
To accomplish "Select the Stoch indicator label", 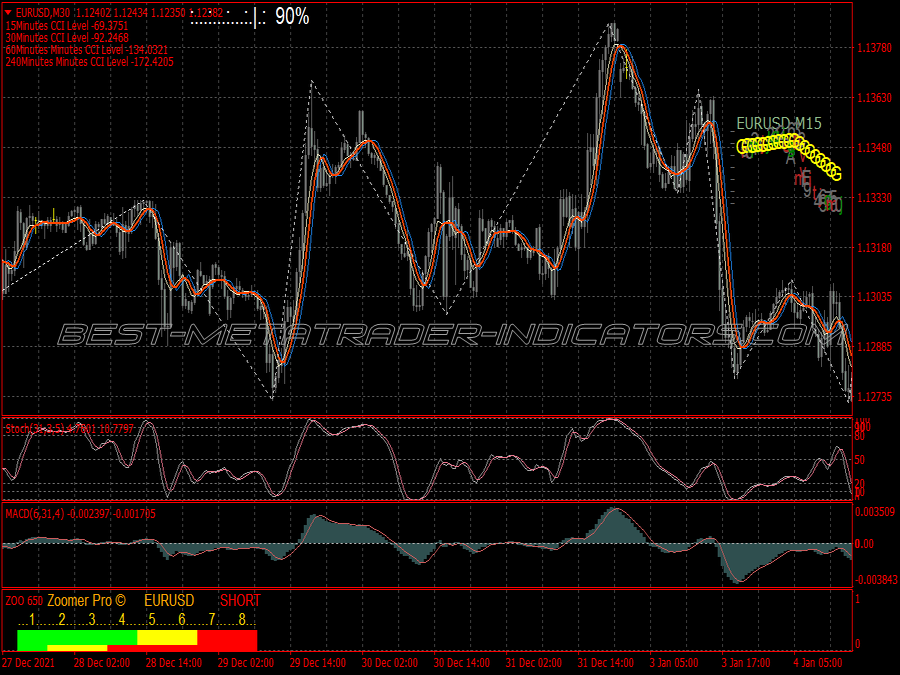I will [x=69, y=429].
